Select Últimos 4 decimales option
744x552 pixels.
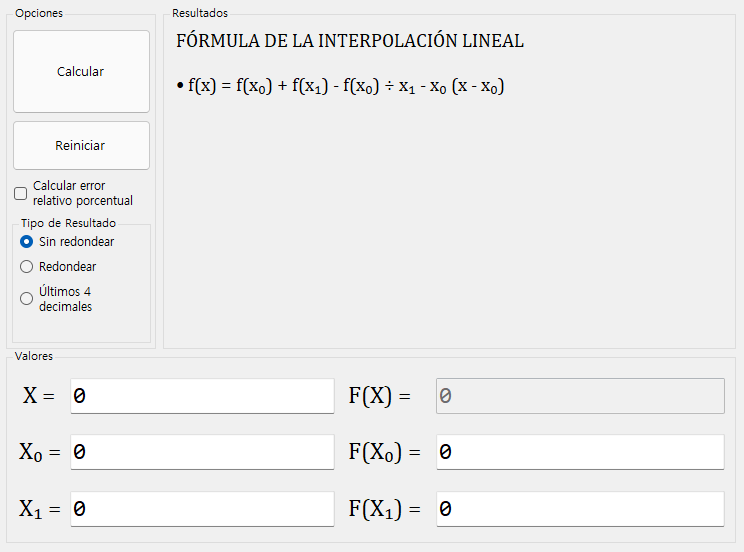(x=27, y=298)
